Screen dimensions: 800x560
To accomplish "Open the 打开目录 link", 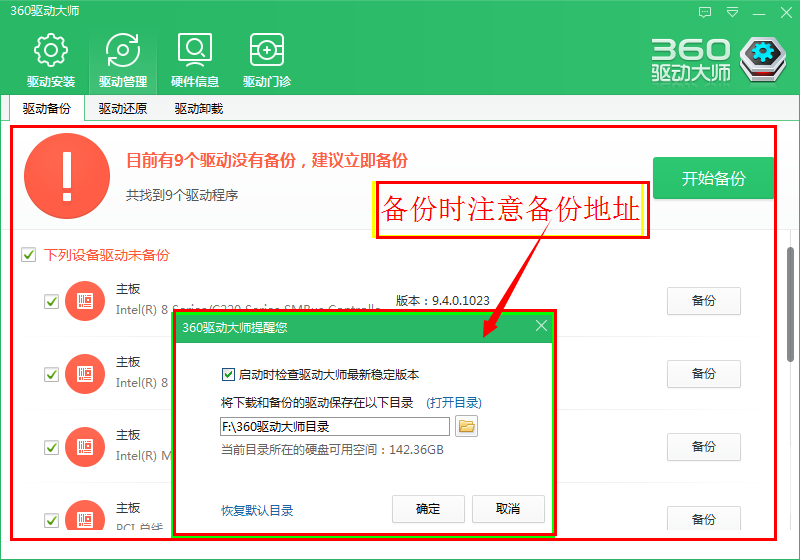I will click(x=454, y=403).
